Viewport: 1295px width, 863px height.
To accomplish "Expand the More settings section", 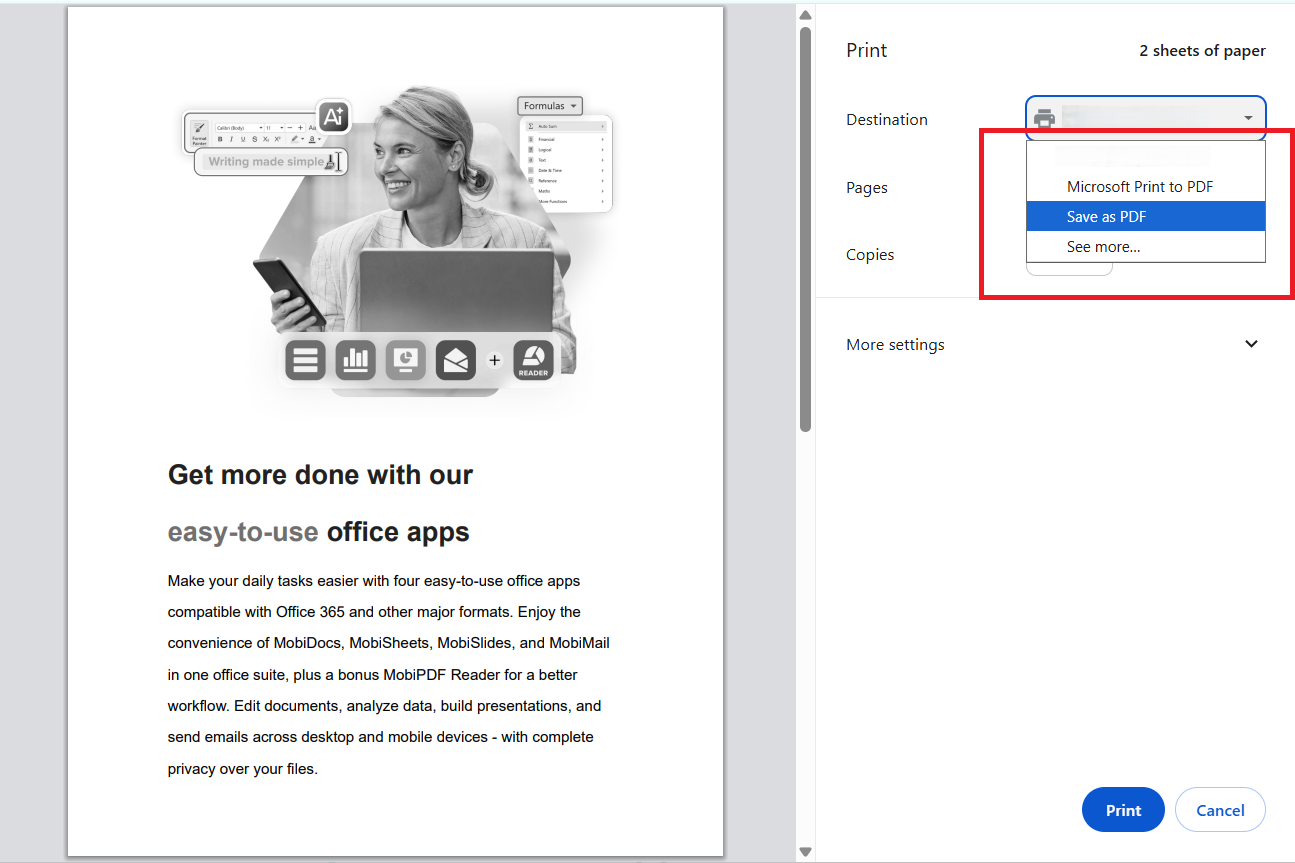I will coord(1251,343).
